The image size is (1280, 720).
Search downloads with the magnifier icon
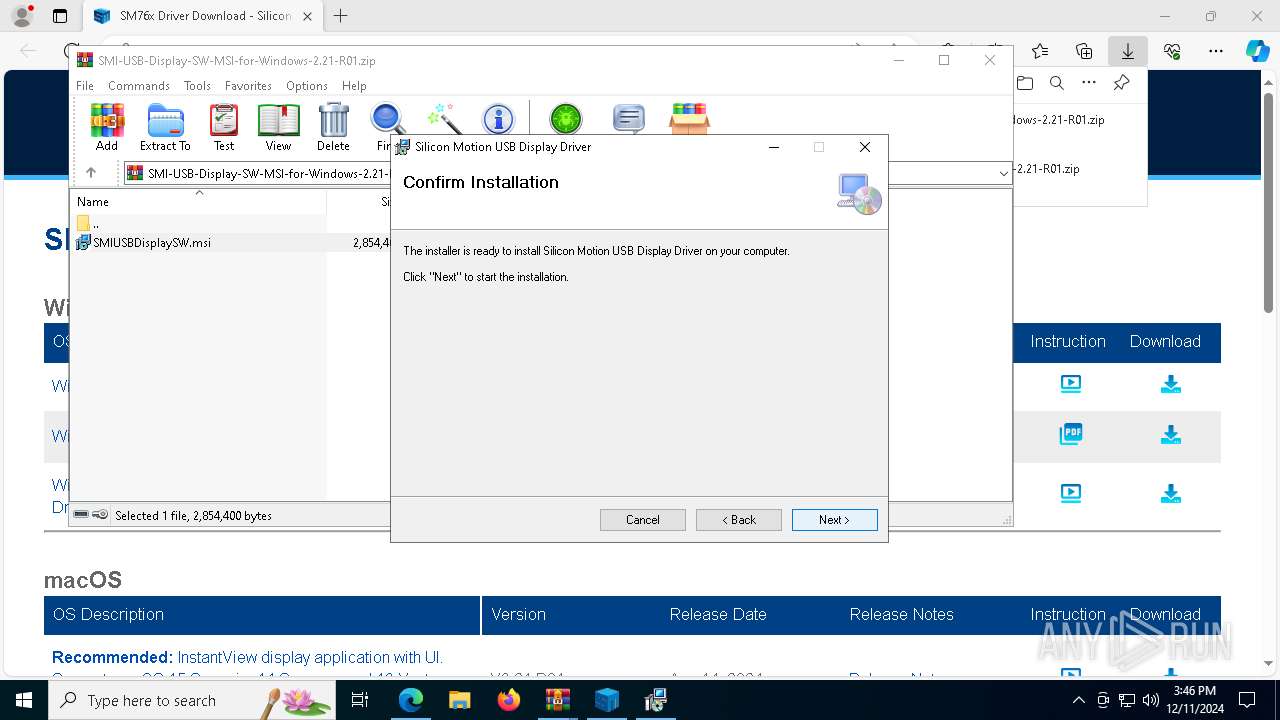click(1056, 83)
